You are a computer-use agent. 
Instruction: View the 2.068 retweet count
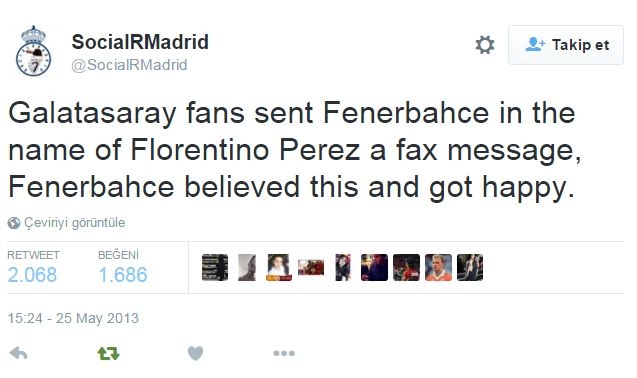(x=32, y=275)
